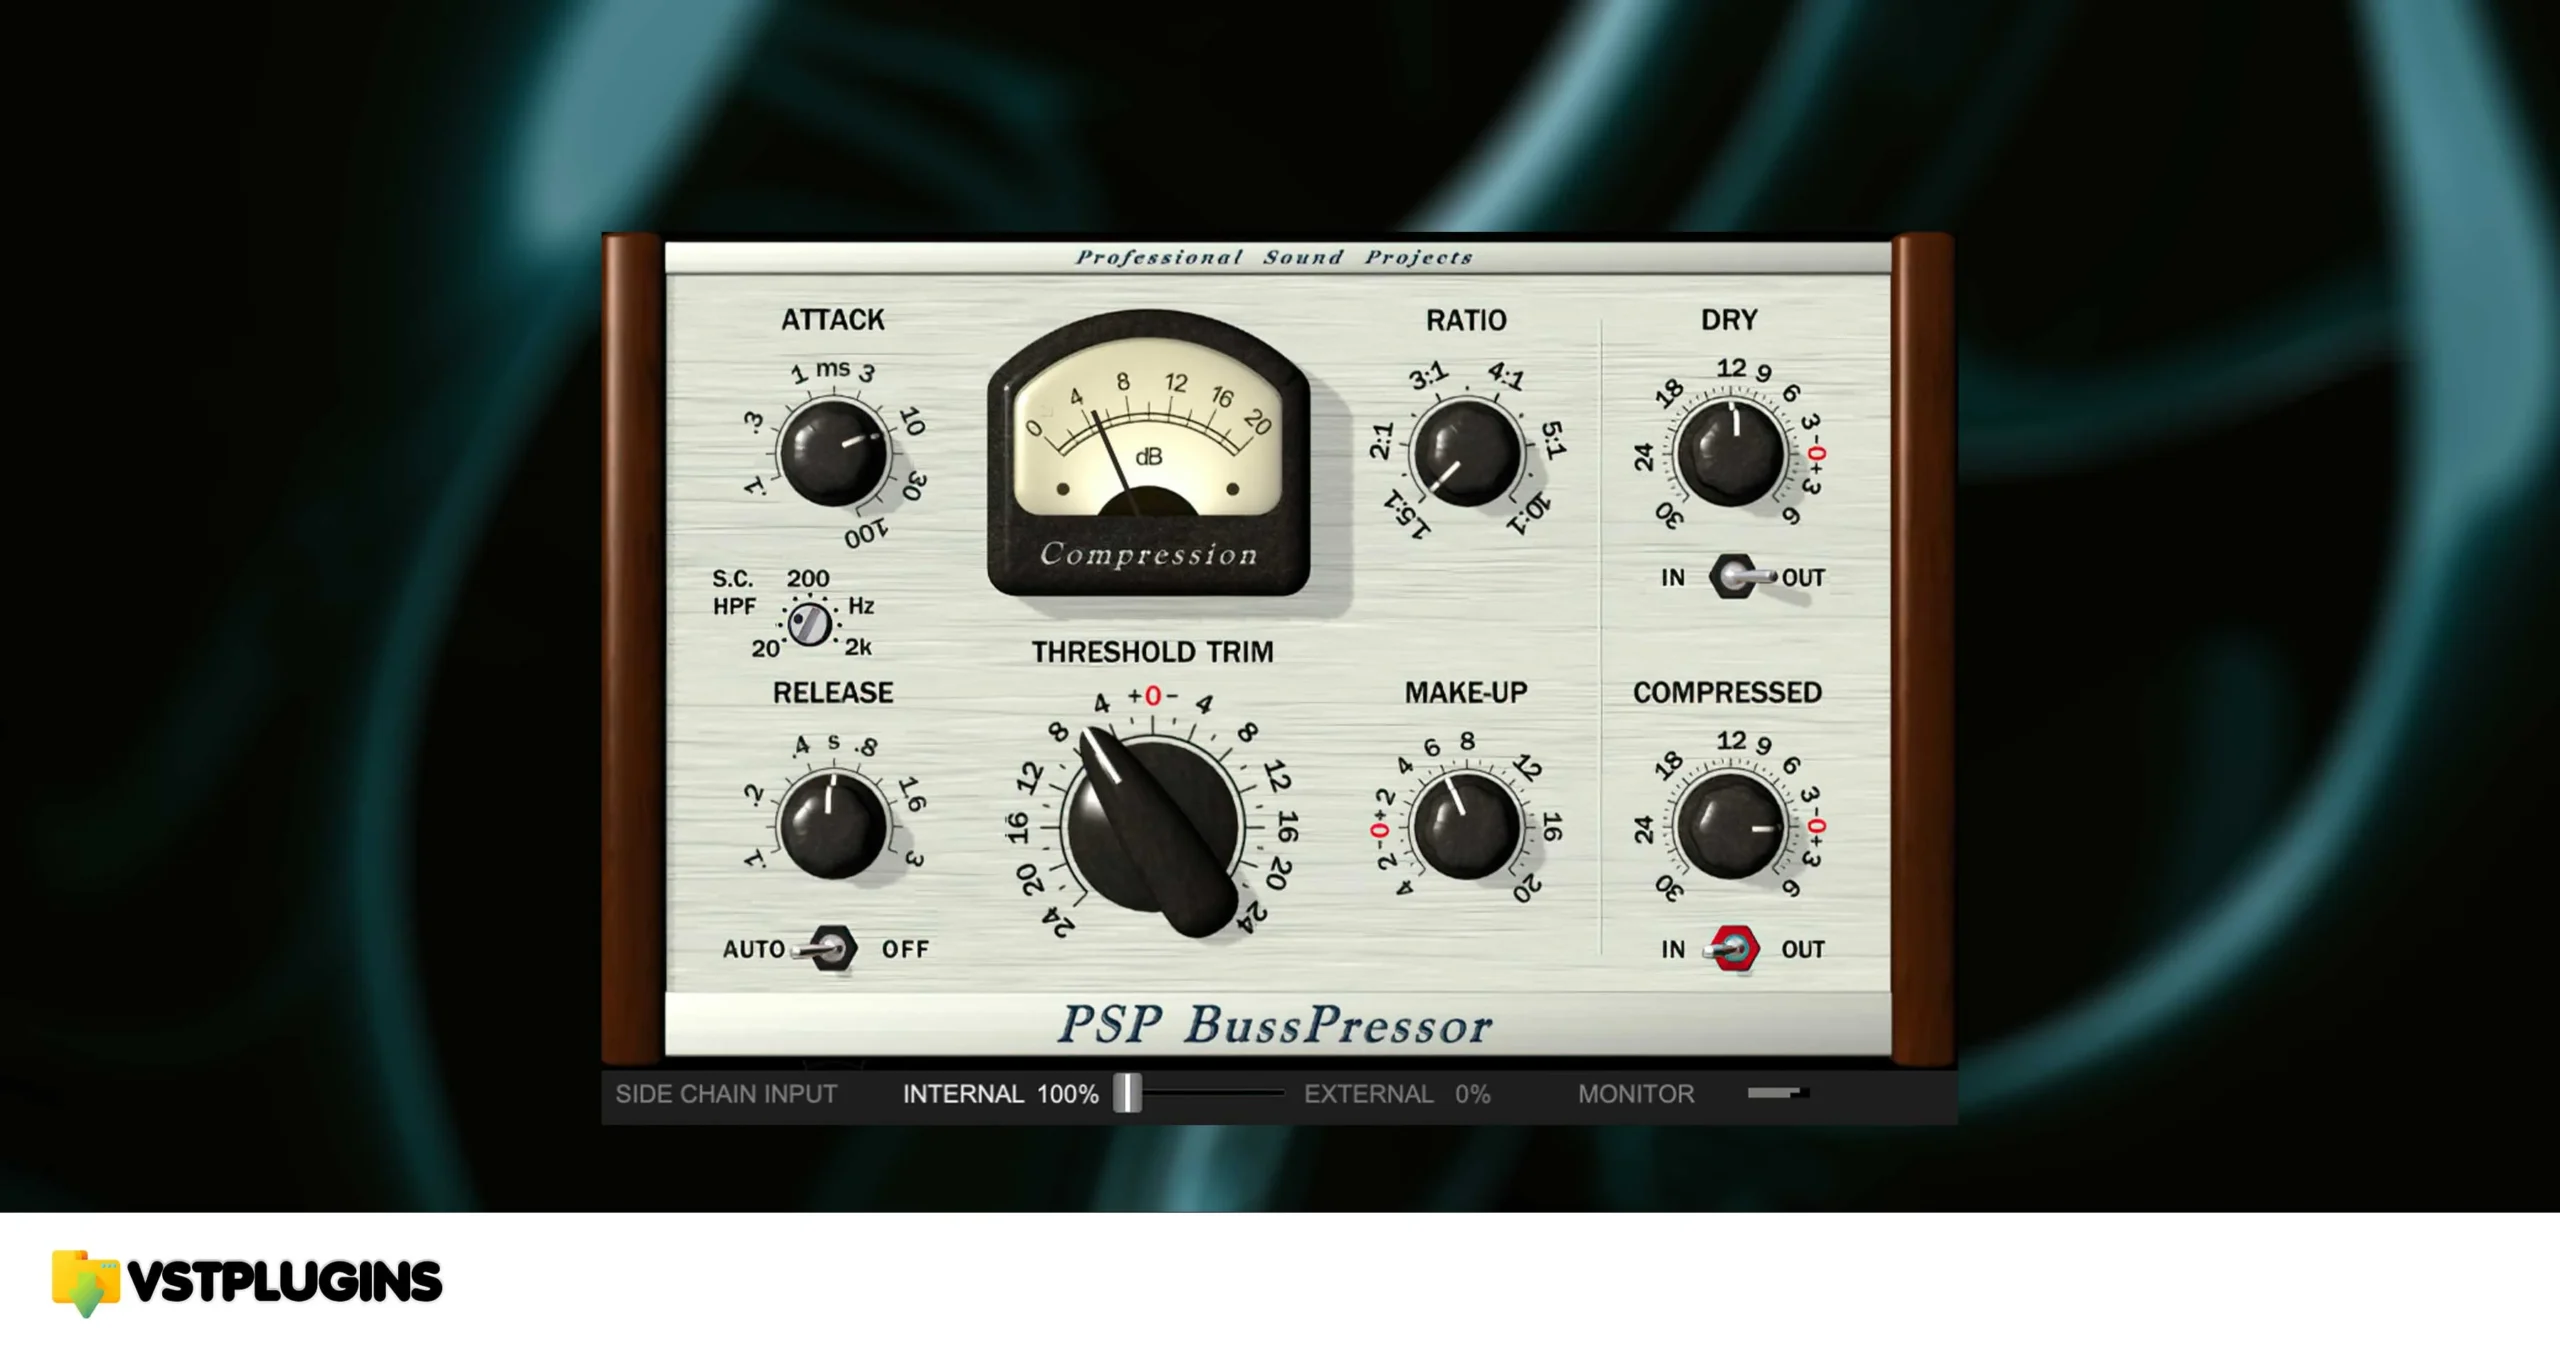
Task: Click the MAKE-UP heading
Action: [x=1466, y=692]
